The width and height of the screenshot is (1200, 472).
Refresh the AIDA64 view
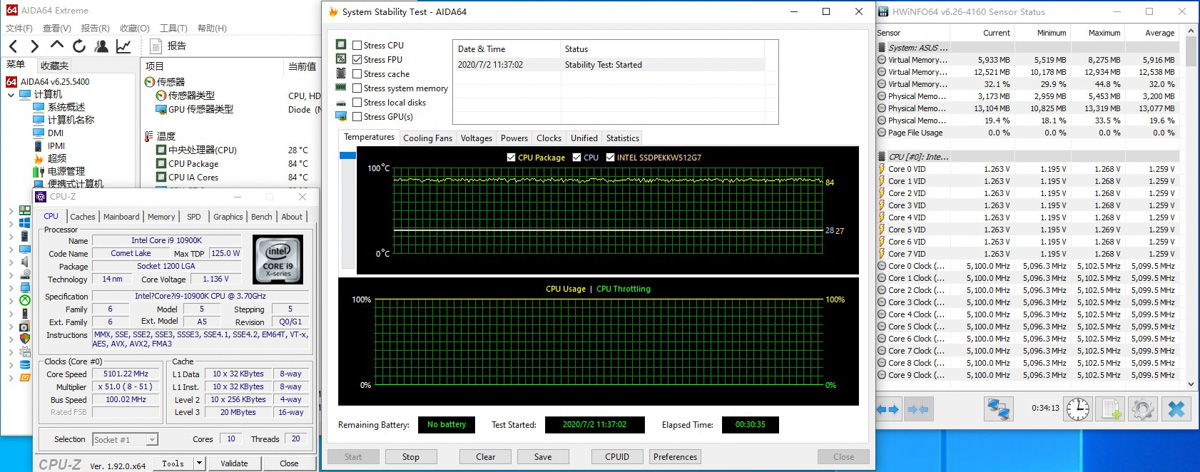(79, 46)
